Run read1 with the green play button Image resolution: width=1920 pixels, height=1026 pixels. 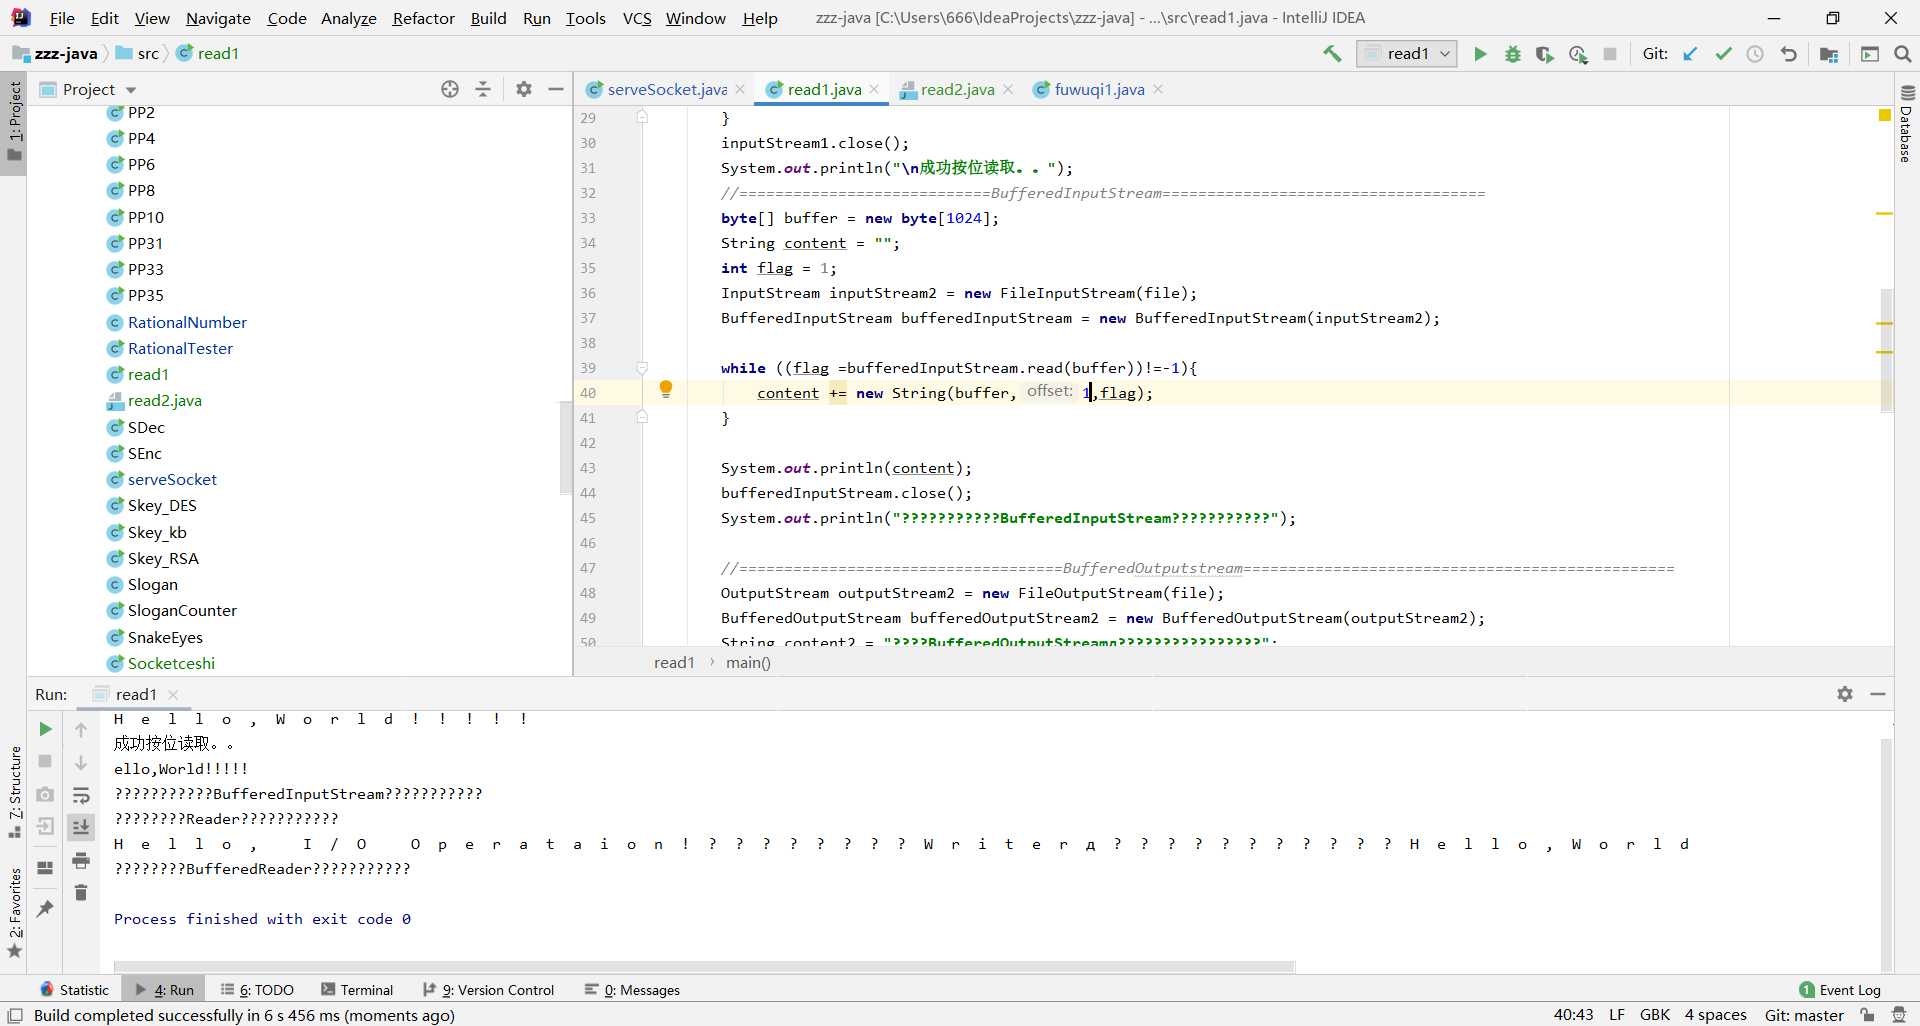coord(1480,54)
